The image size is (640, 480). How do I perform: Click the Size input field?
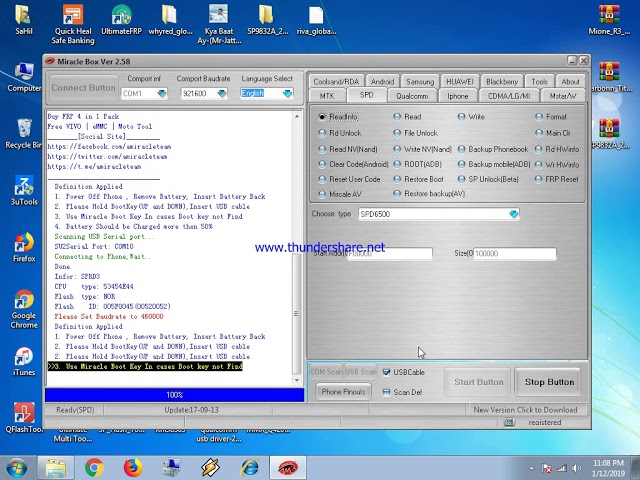click(515, 253)
